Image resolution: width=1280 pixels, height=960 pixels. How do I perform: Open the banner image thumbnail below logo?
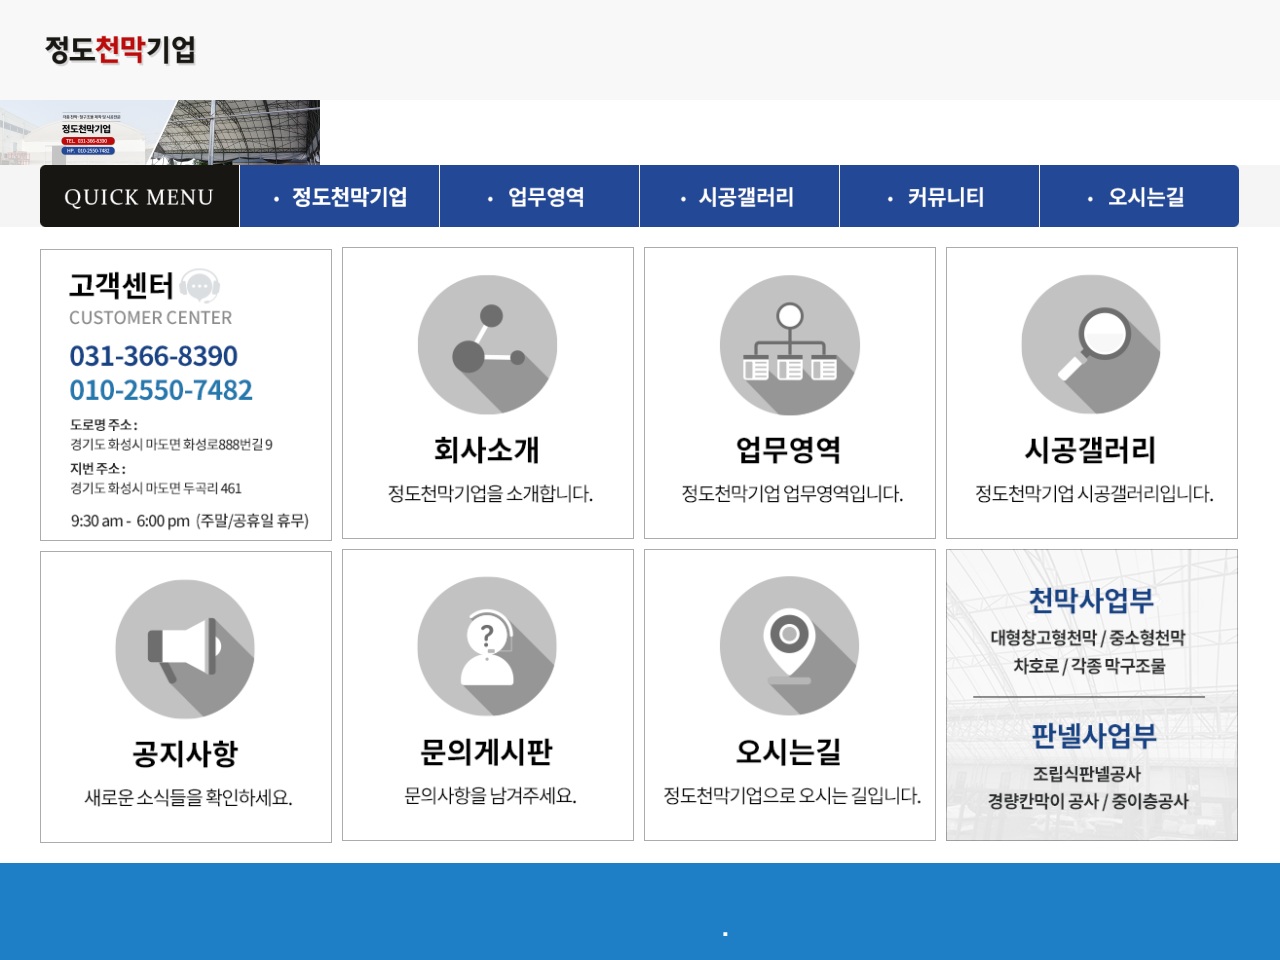coord(160,132)
